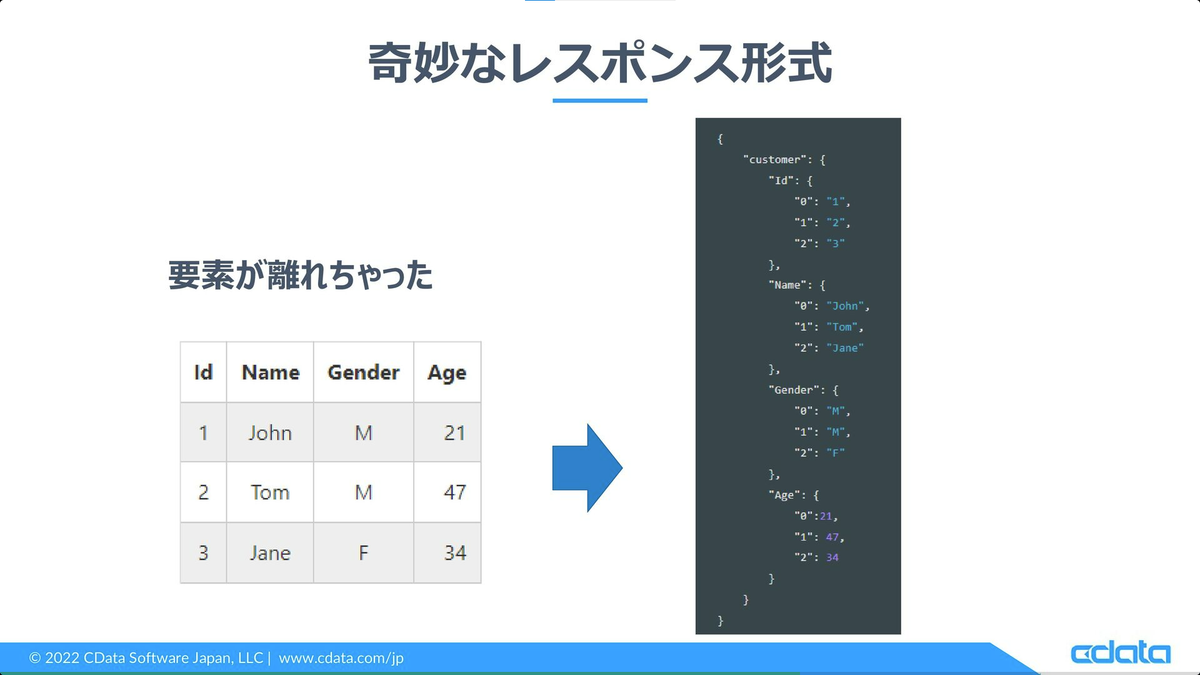Click the Id cell 1 in John's row
Image resolution: width=1200 pixels, height=675 pixels.
coord(203,432)
